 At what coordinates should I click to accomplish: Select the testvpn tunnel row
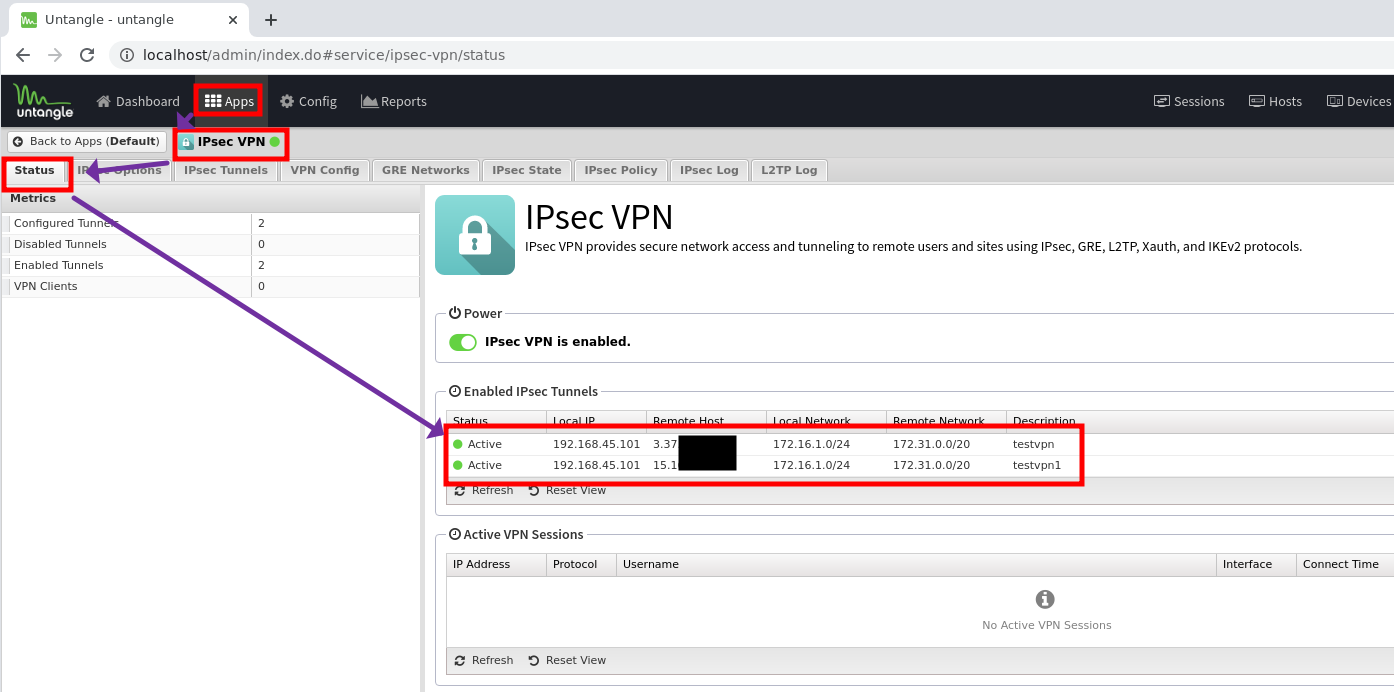[920, 444]
